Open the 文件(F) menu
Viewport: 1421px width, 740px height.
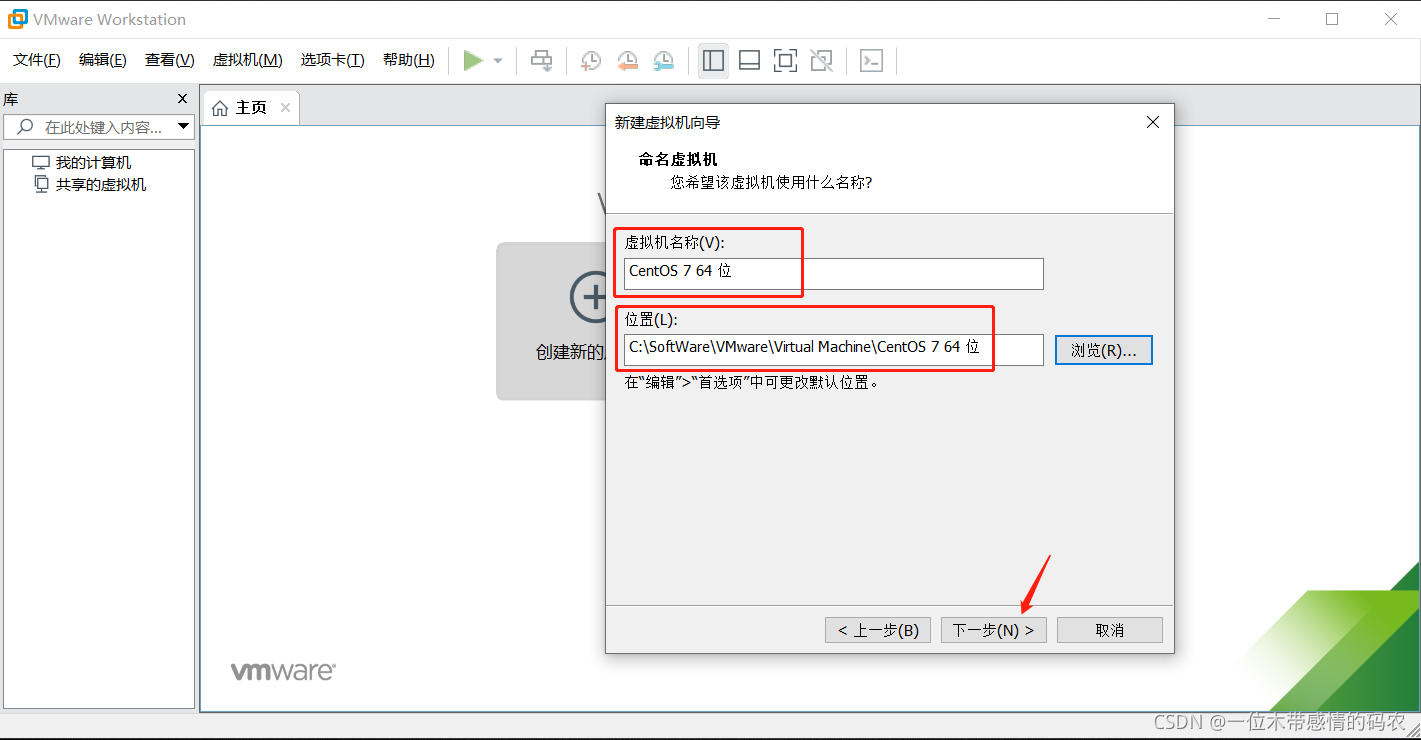(x=37, y=60)
